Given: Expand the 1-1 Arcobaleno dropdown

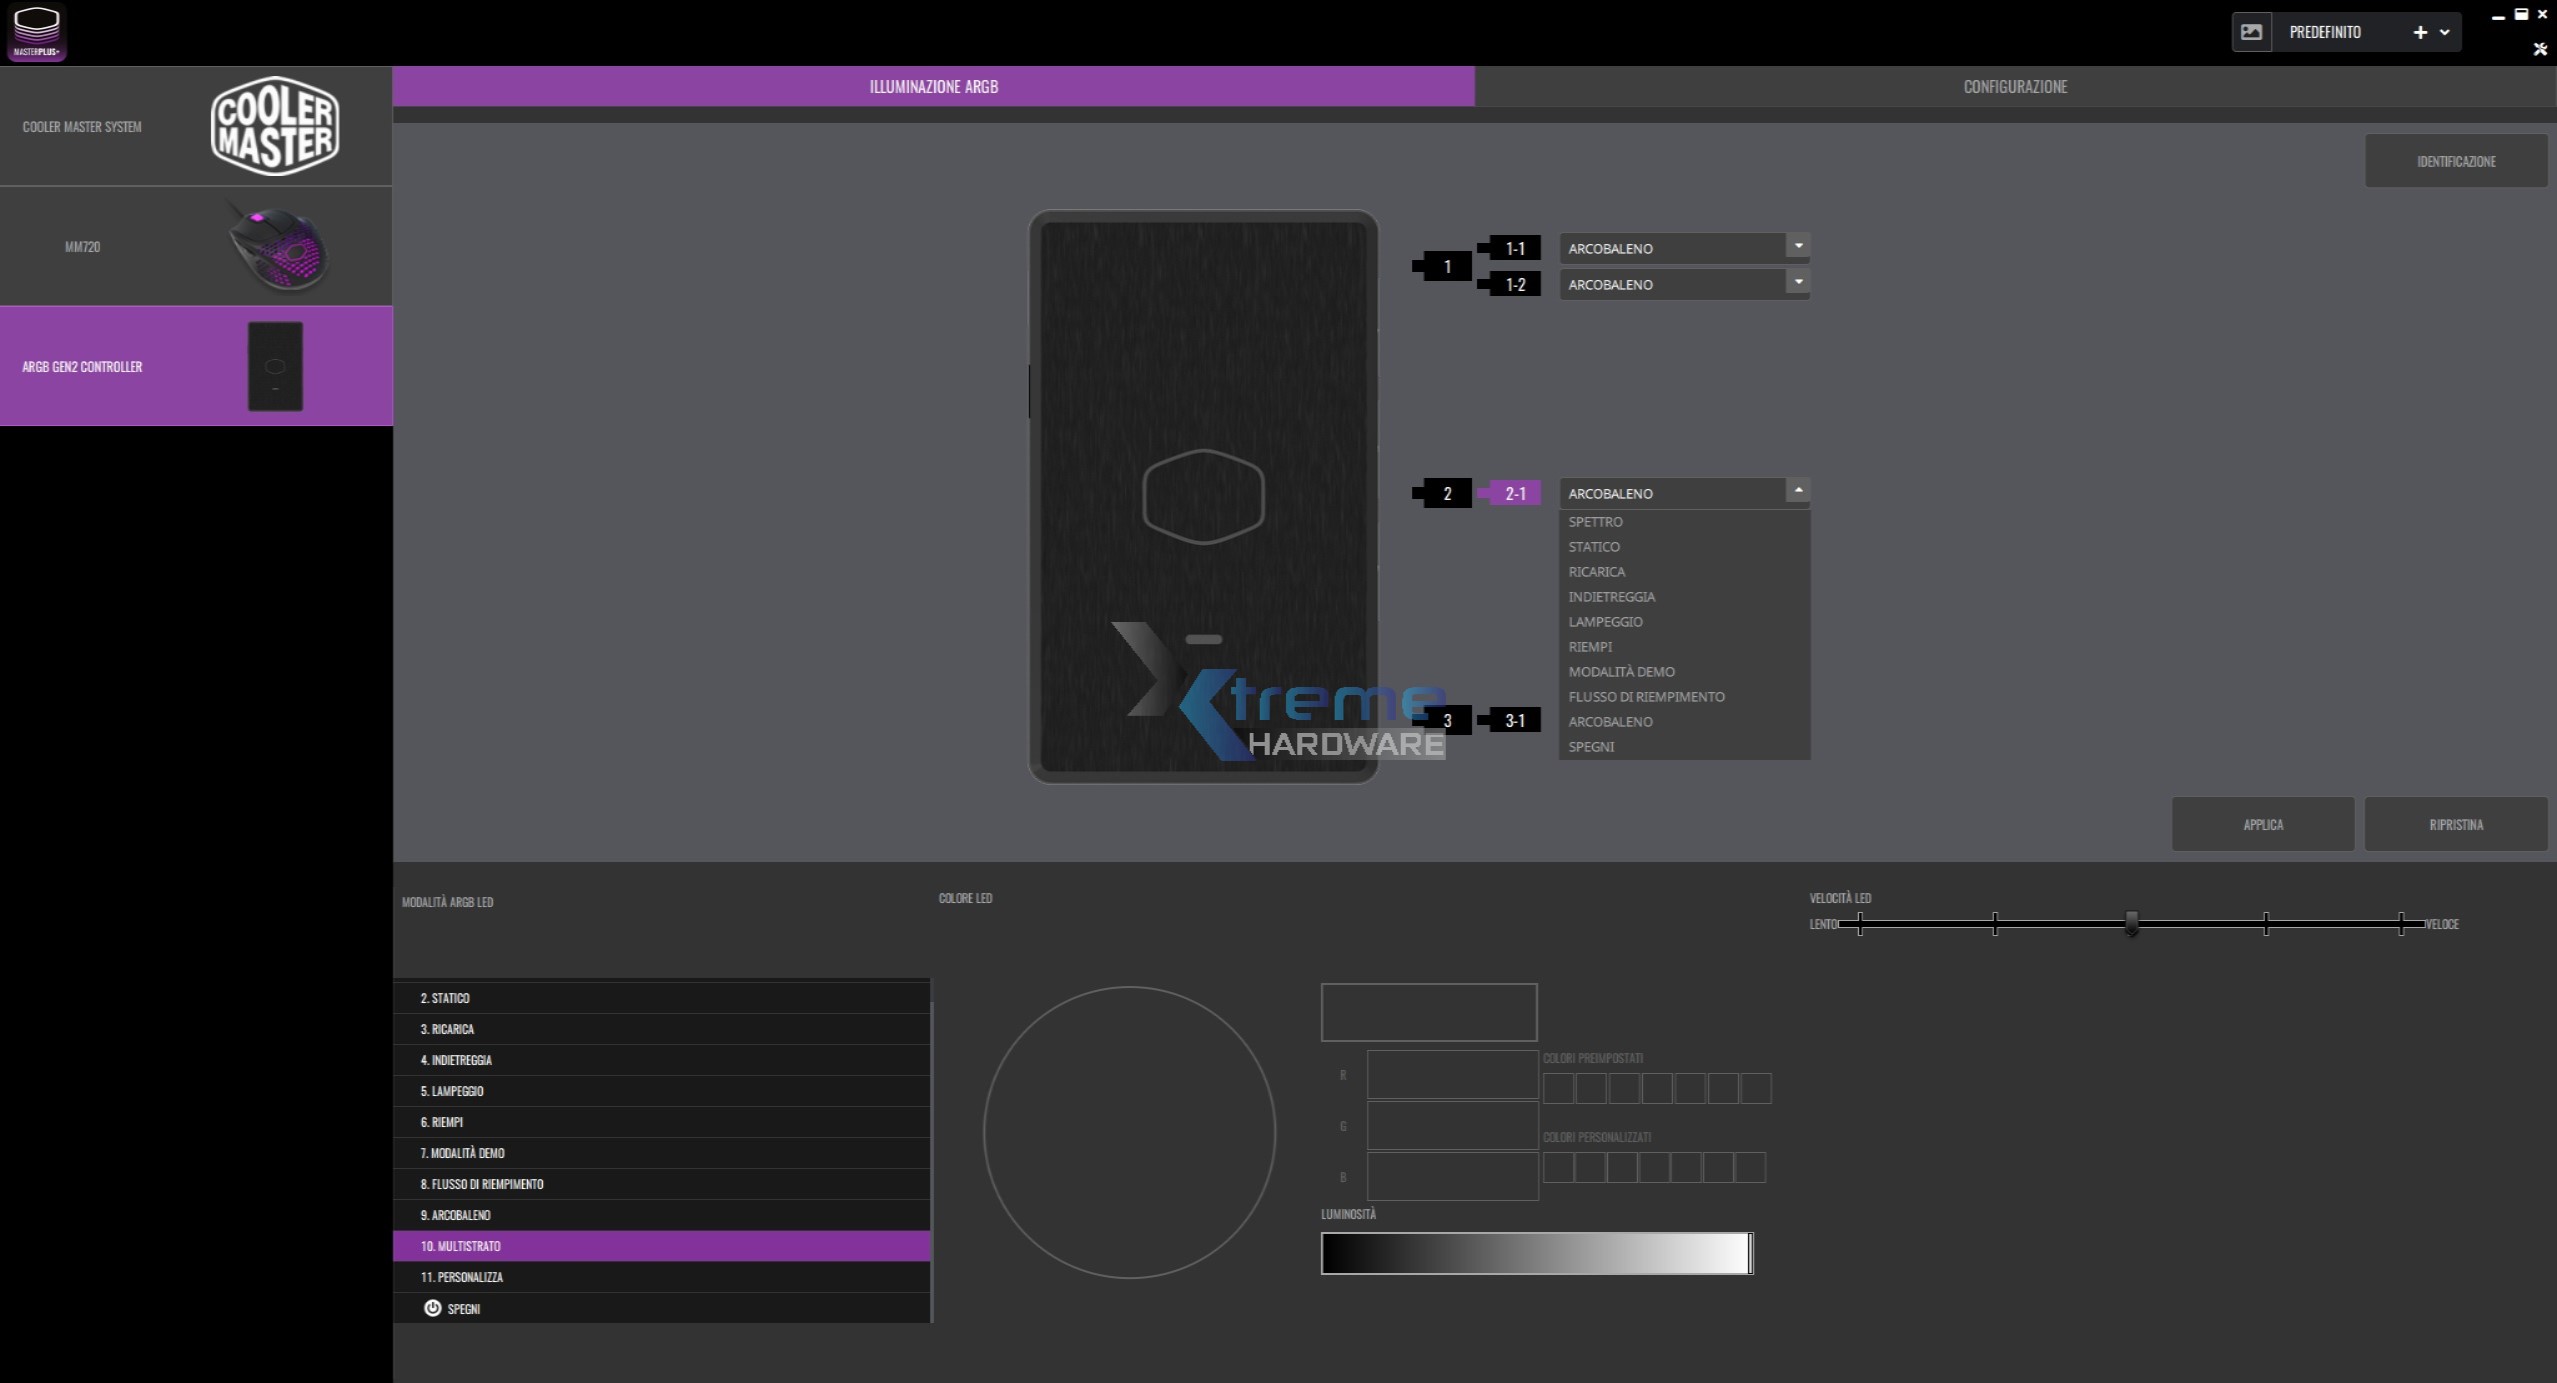Looking at the screenshot, I should pos(1798,246).
